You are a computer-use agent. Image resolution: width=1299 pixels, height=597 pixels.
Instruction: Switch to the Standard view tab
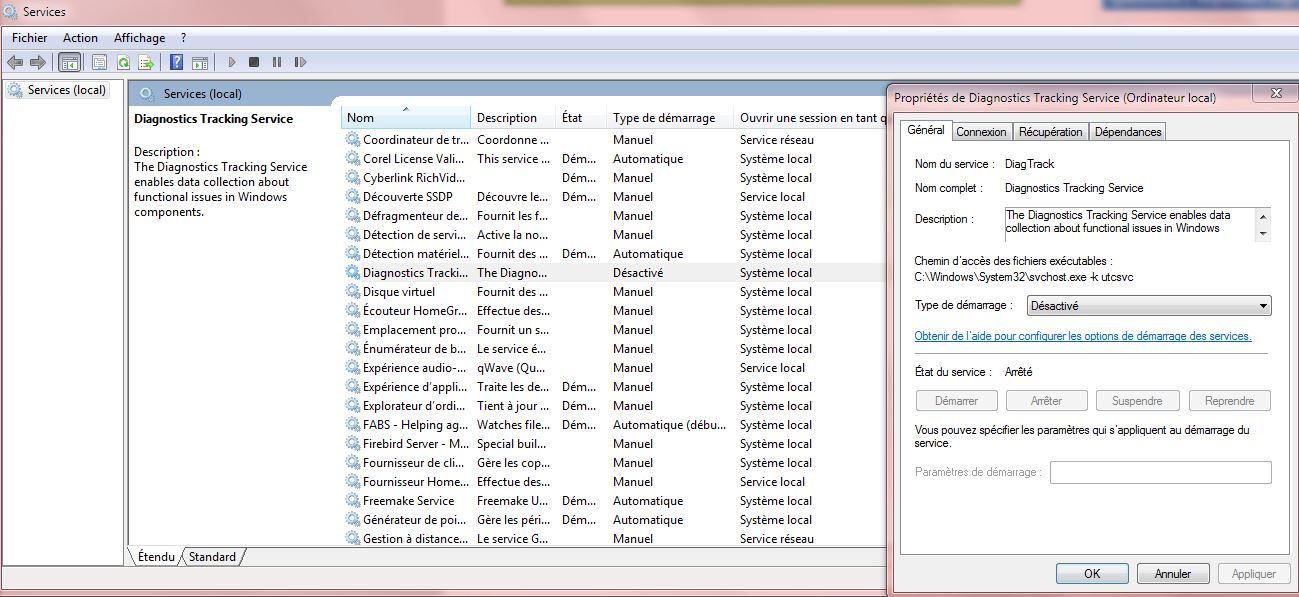click(x=213, y=557)
